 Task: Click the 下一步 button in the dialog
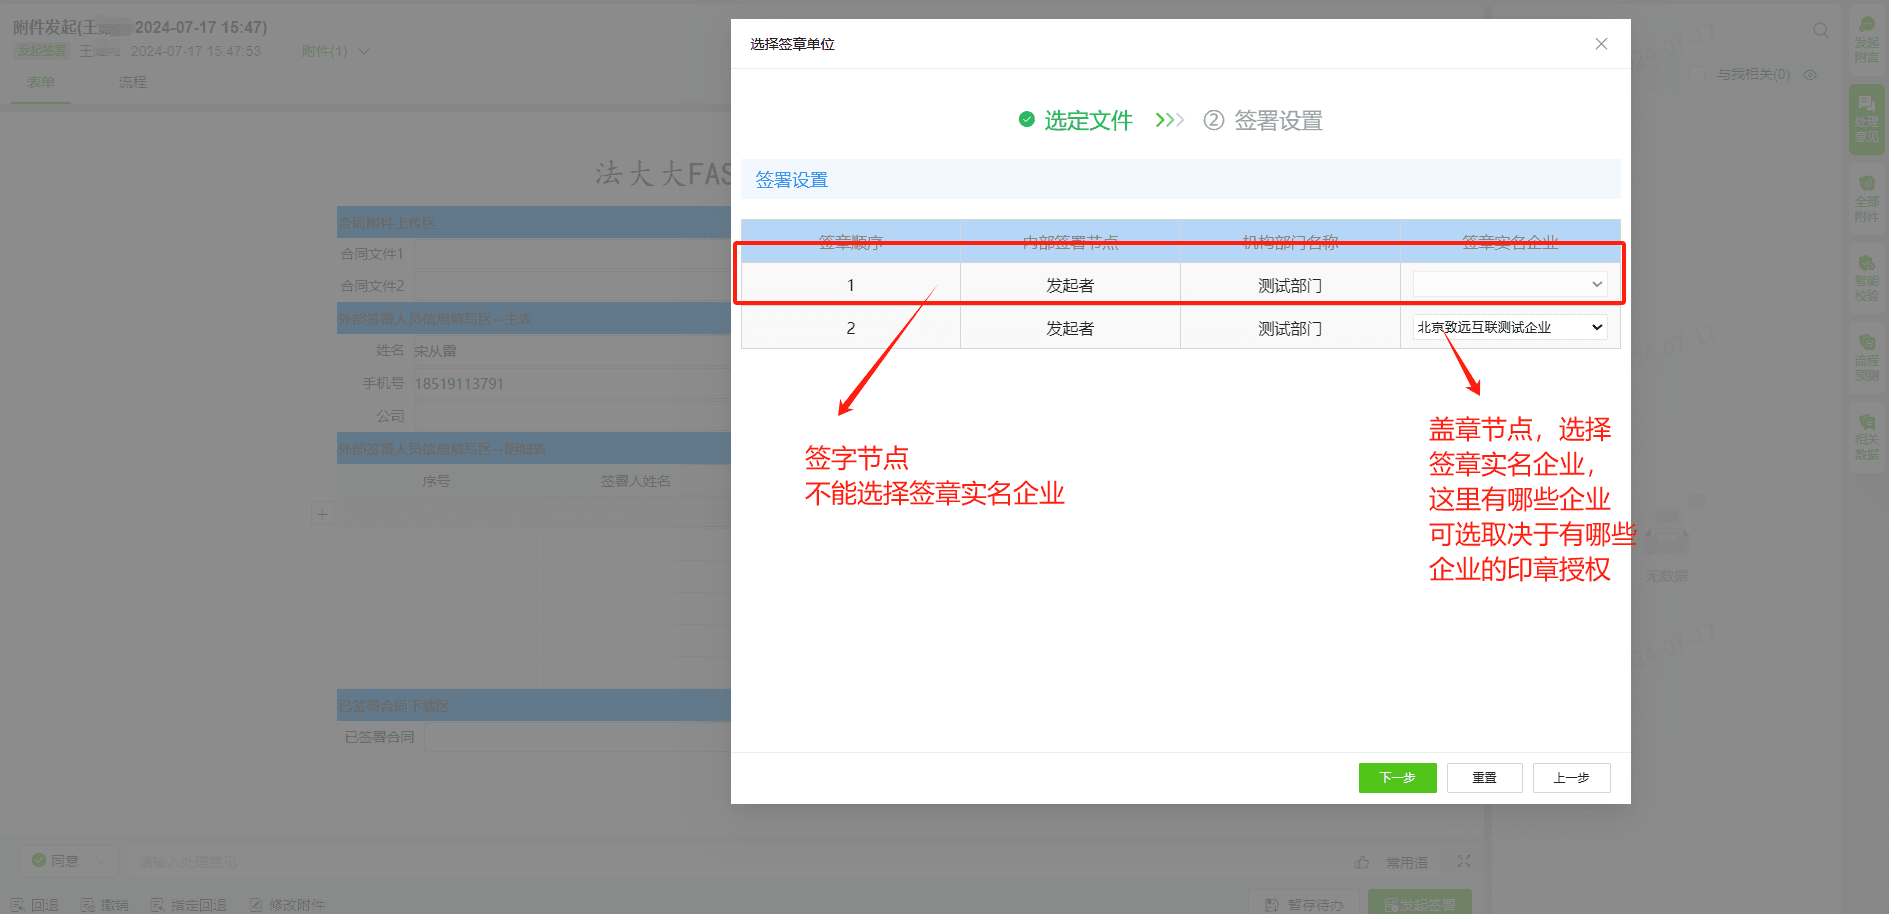pyautogui.click(x=1397, y=777)
